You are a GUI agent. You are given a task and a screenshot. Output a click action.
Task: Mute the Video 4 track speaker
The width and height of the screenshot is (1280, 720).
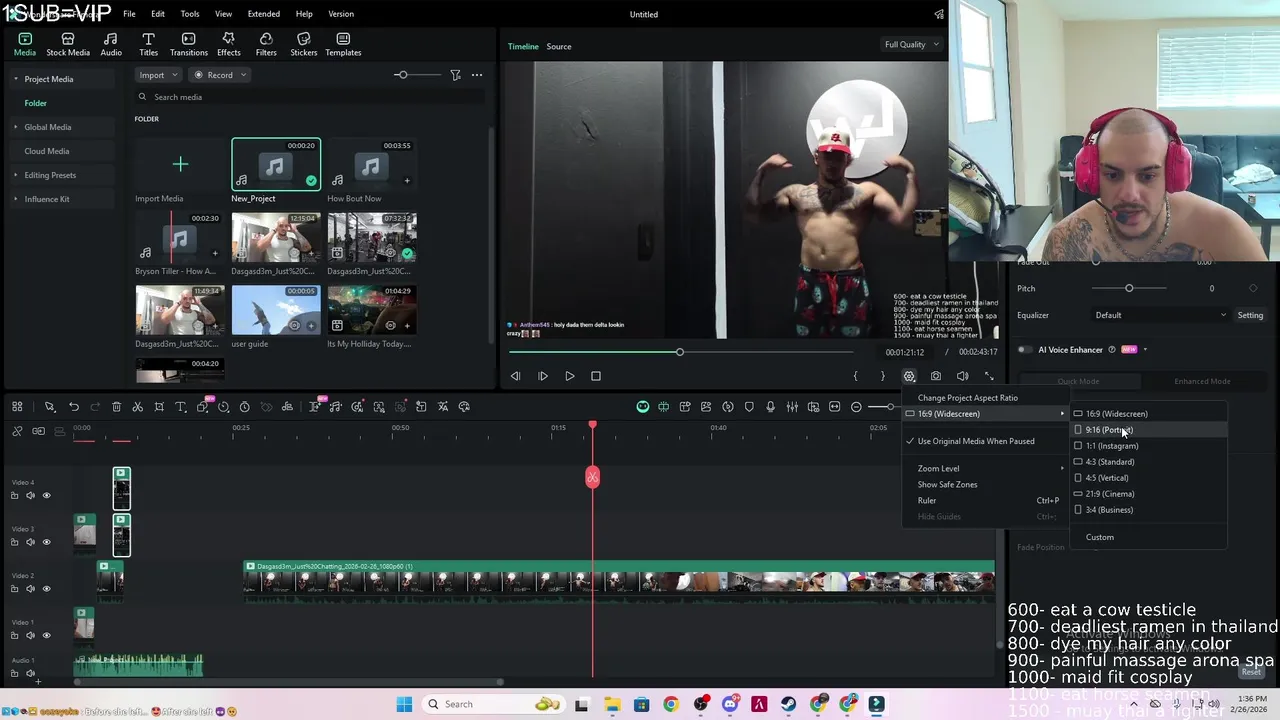click(x=30, y=495)
